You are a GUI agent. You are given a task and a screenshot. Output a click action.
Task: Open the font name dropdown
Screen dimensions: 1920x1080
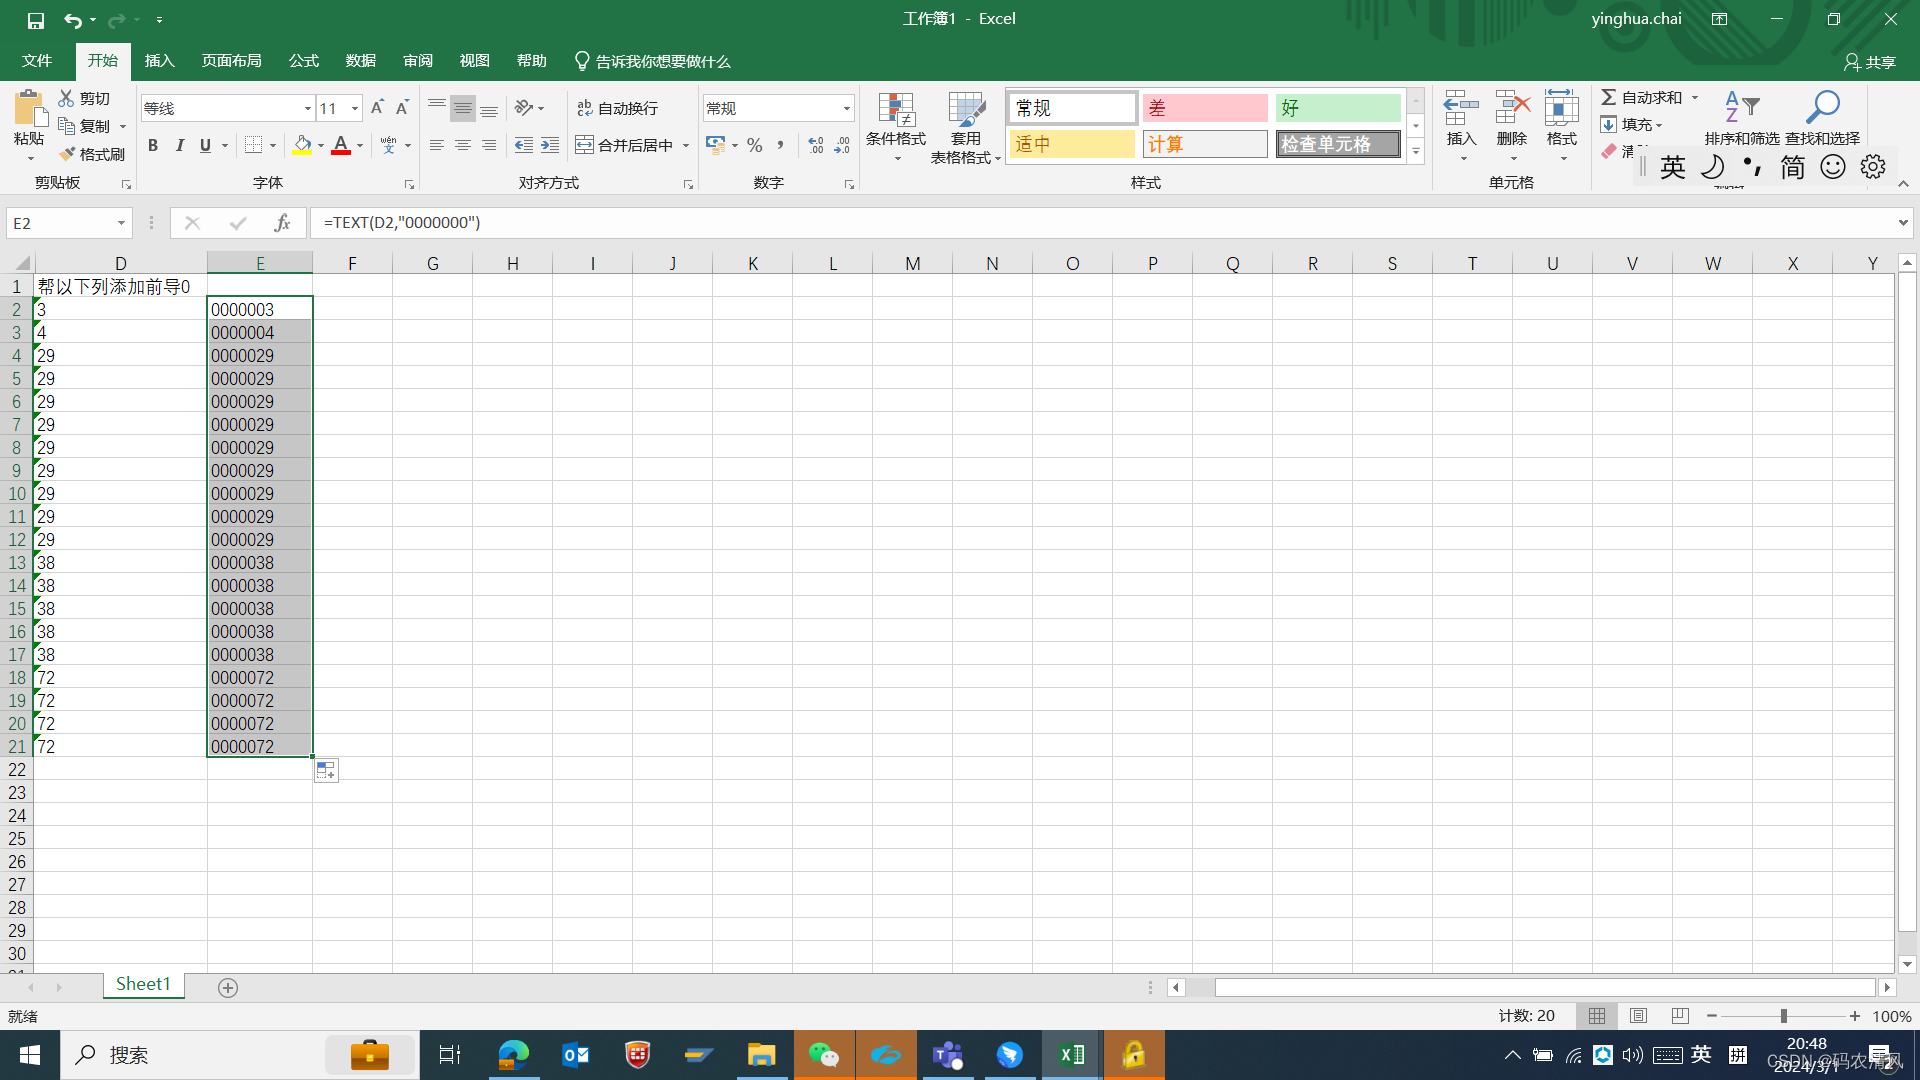[307, 108]
